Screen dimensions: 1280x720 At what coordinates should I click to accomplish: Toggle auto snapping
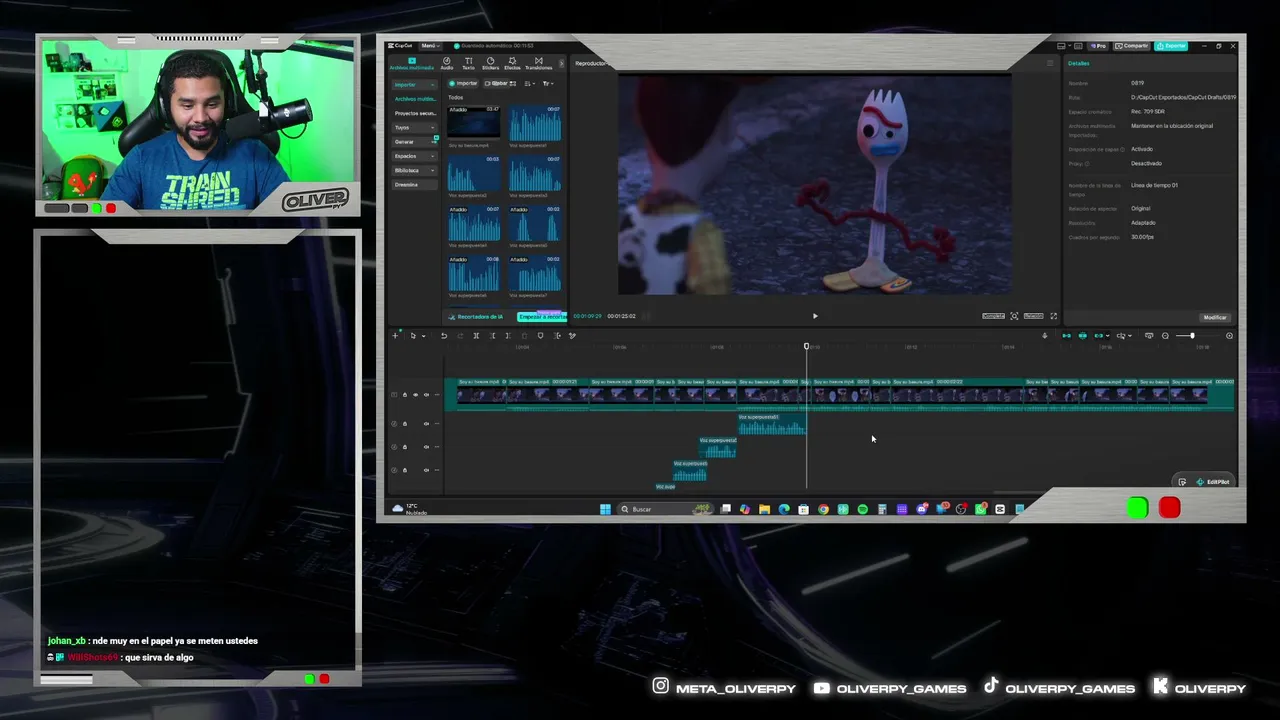tap(1082, 336)
